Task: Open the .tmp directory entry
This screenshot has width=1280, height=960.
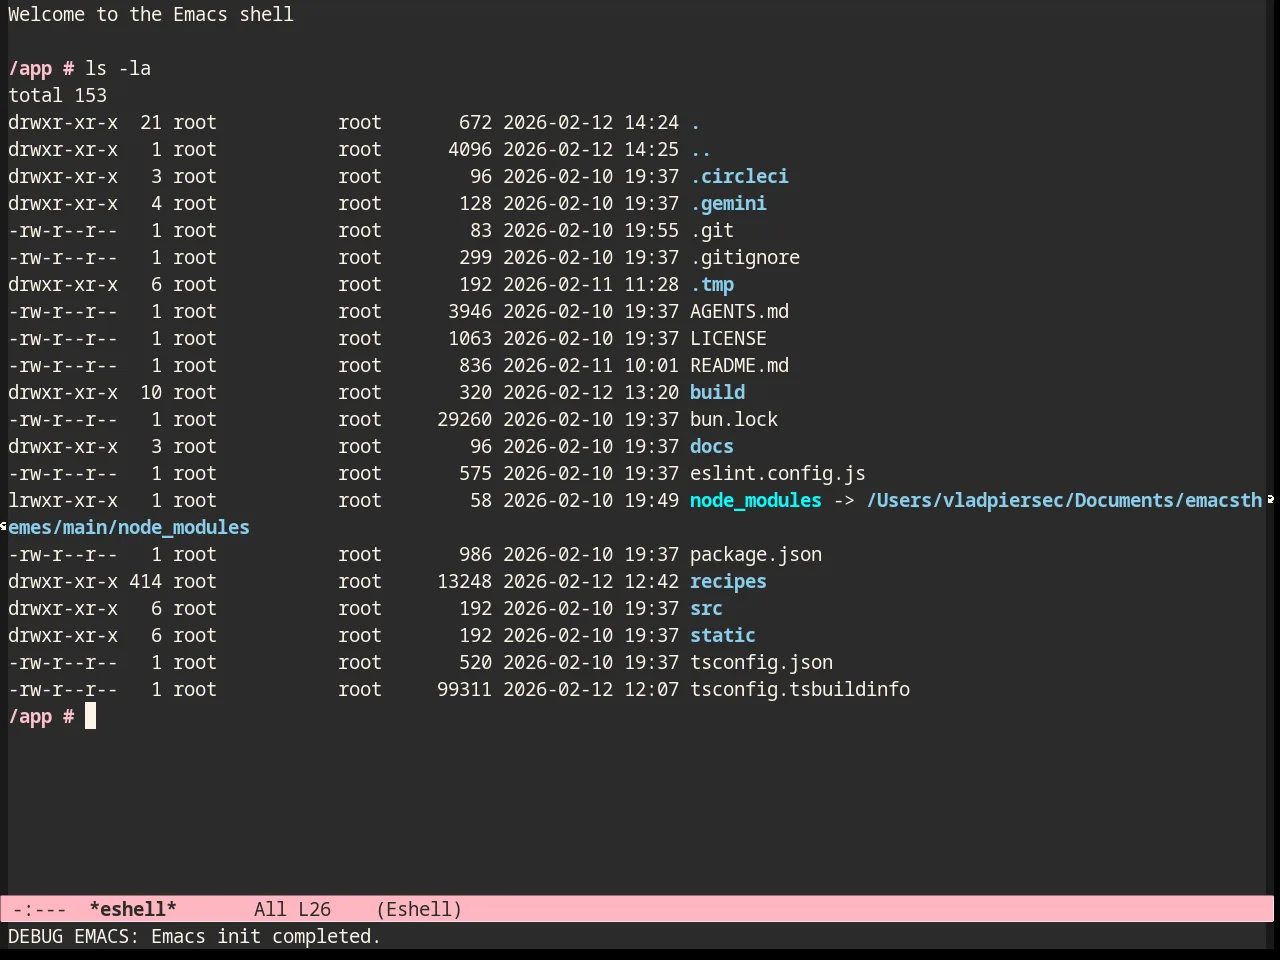Action: [x=712, y=284]
